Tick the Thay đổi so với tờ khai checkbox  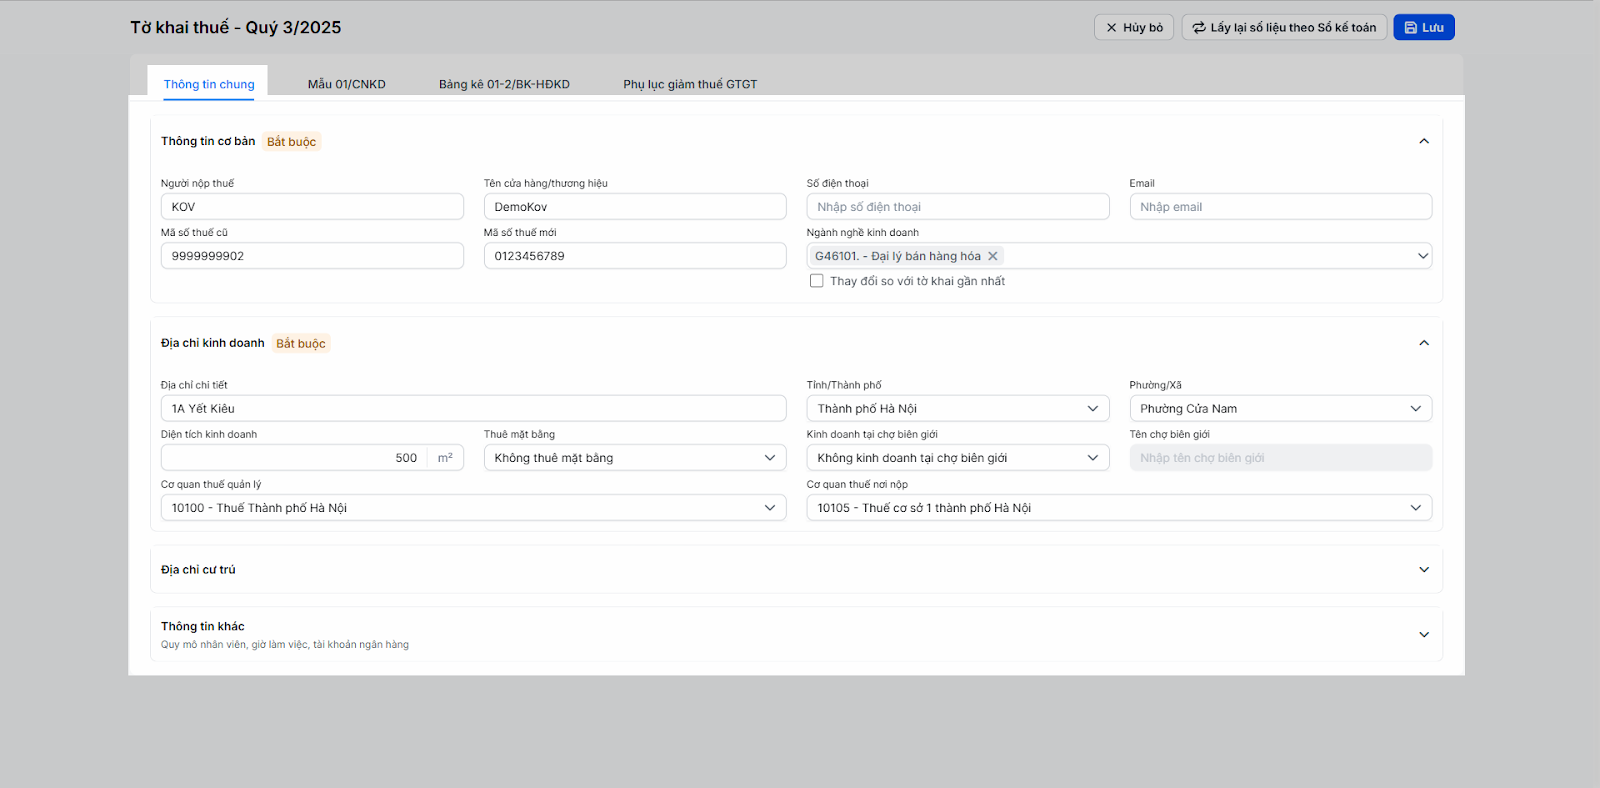tap(817, 281)
